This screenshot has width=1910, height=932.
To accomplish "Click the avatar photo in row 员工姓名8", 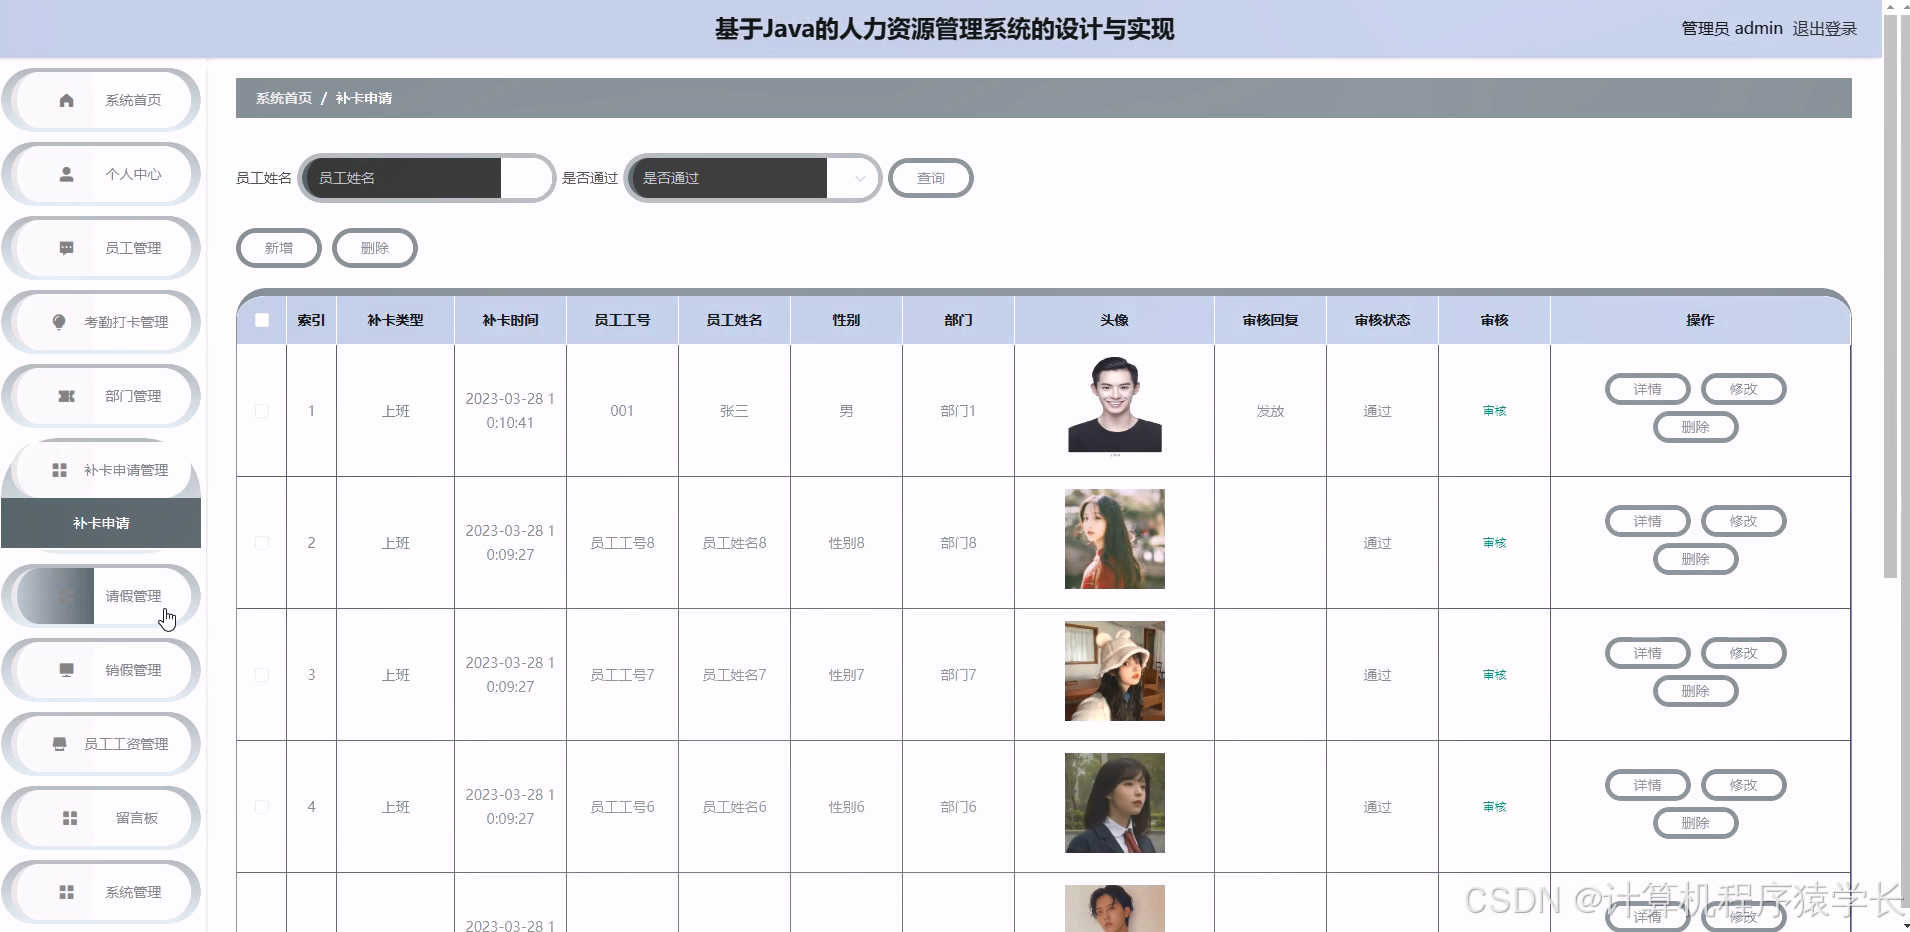I will click(1115, 539).
